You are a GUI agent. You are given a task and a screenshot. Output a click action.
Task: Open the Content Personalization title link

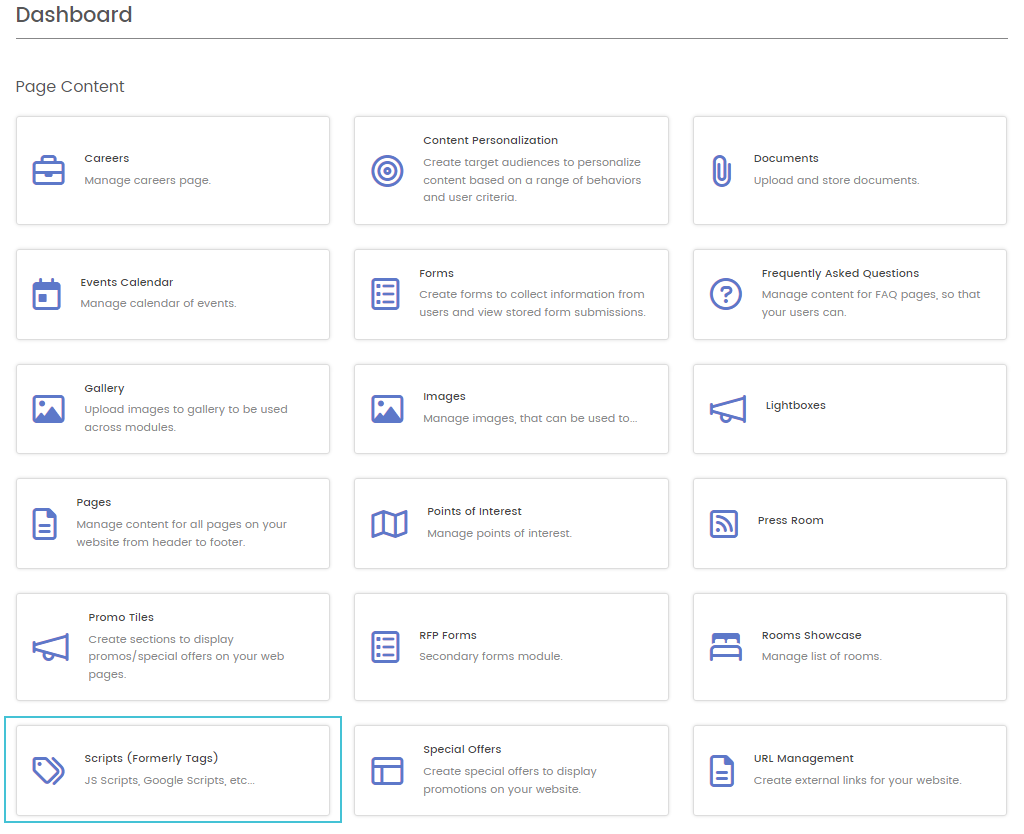490,140
